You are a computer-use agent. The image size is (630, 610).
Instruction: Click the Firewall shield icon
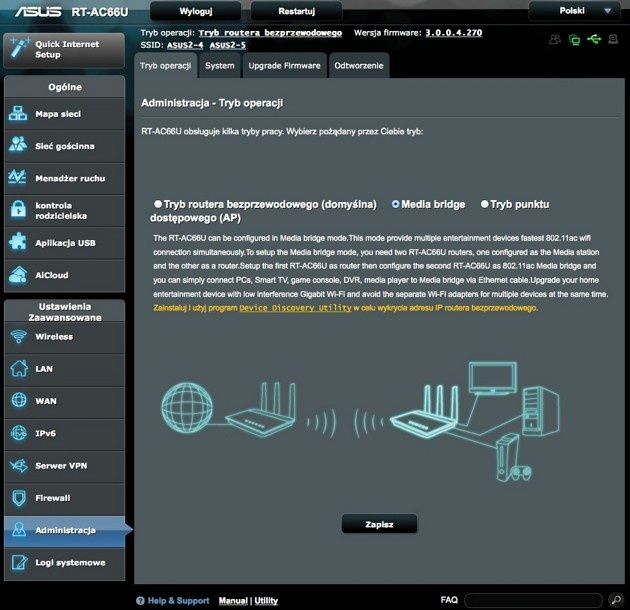point(19,498)
